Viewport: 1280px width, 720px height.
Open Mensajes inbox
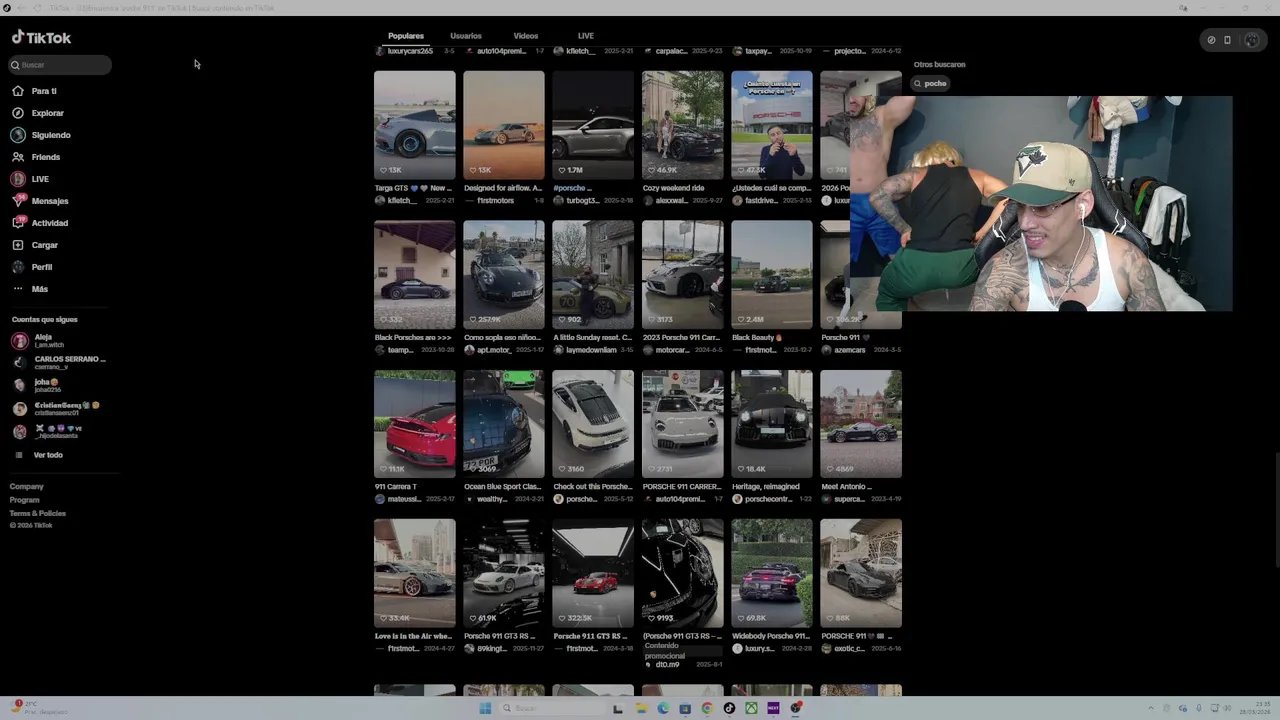point(40,201)
